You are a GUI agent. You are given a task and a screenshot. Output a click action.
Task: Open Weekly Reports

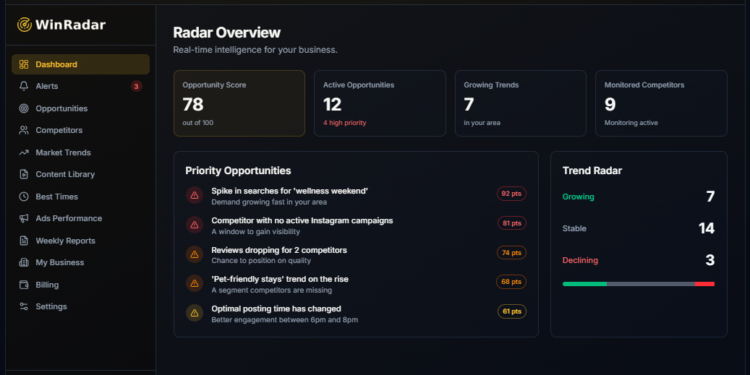tap(80, 241)
